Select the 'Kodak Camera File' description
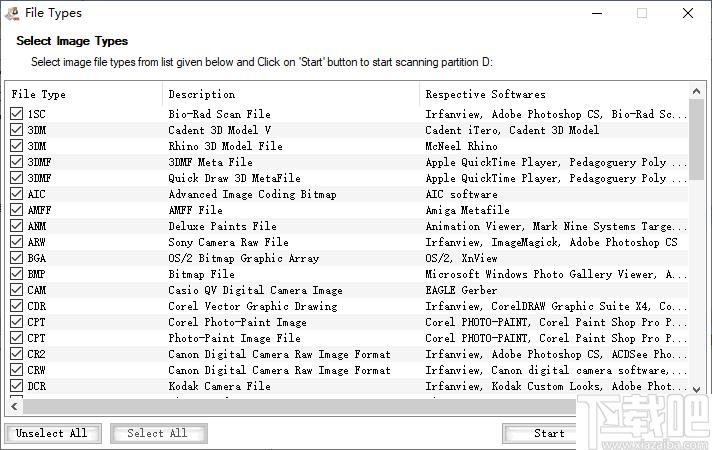The height and width of the screenshot is (450, 712). click(219, 386)
